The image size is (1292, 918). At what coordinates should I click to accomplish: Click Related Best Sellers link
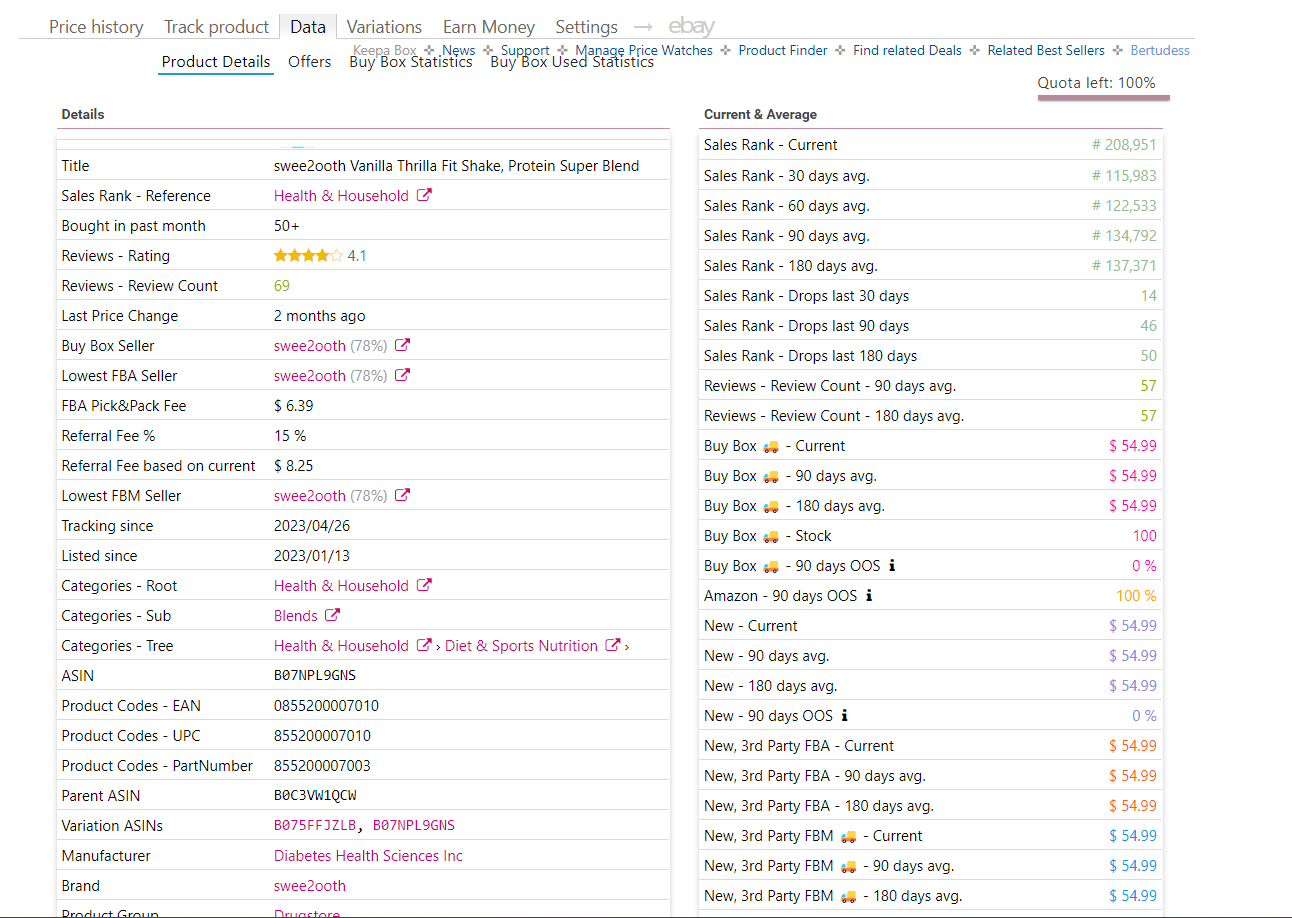(1046, 50)
